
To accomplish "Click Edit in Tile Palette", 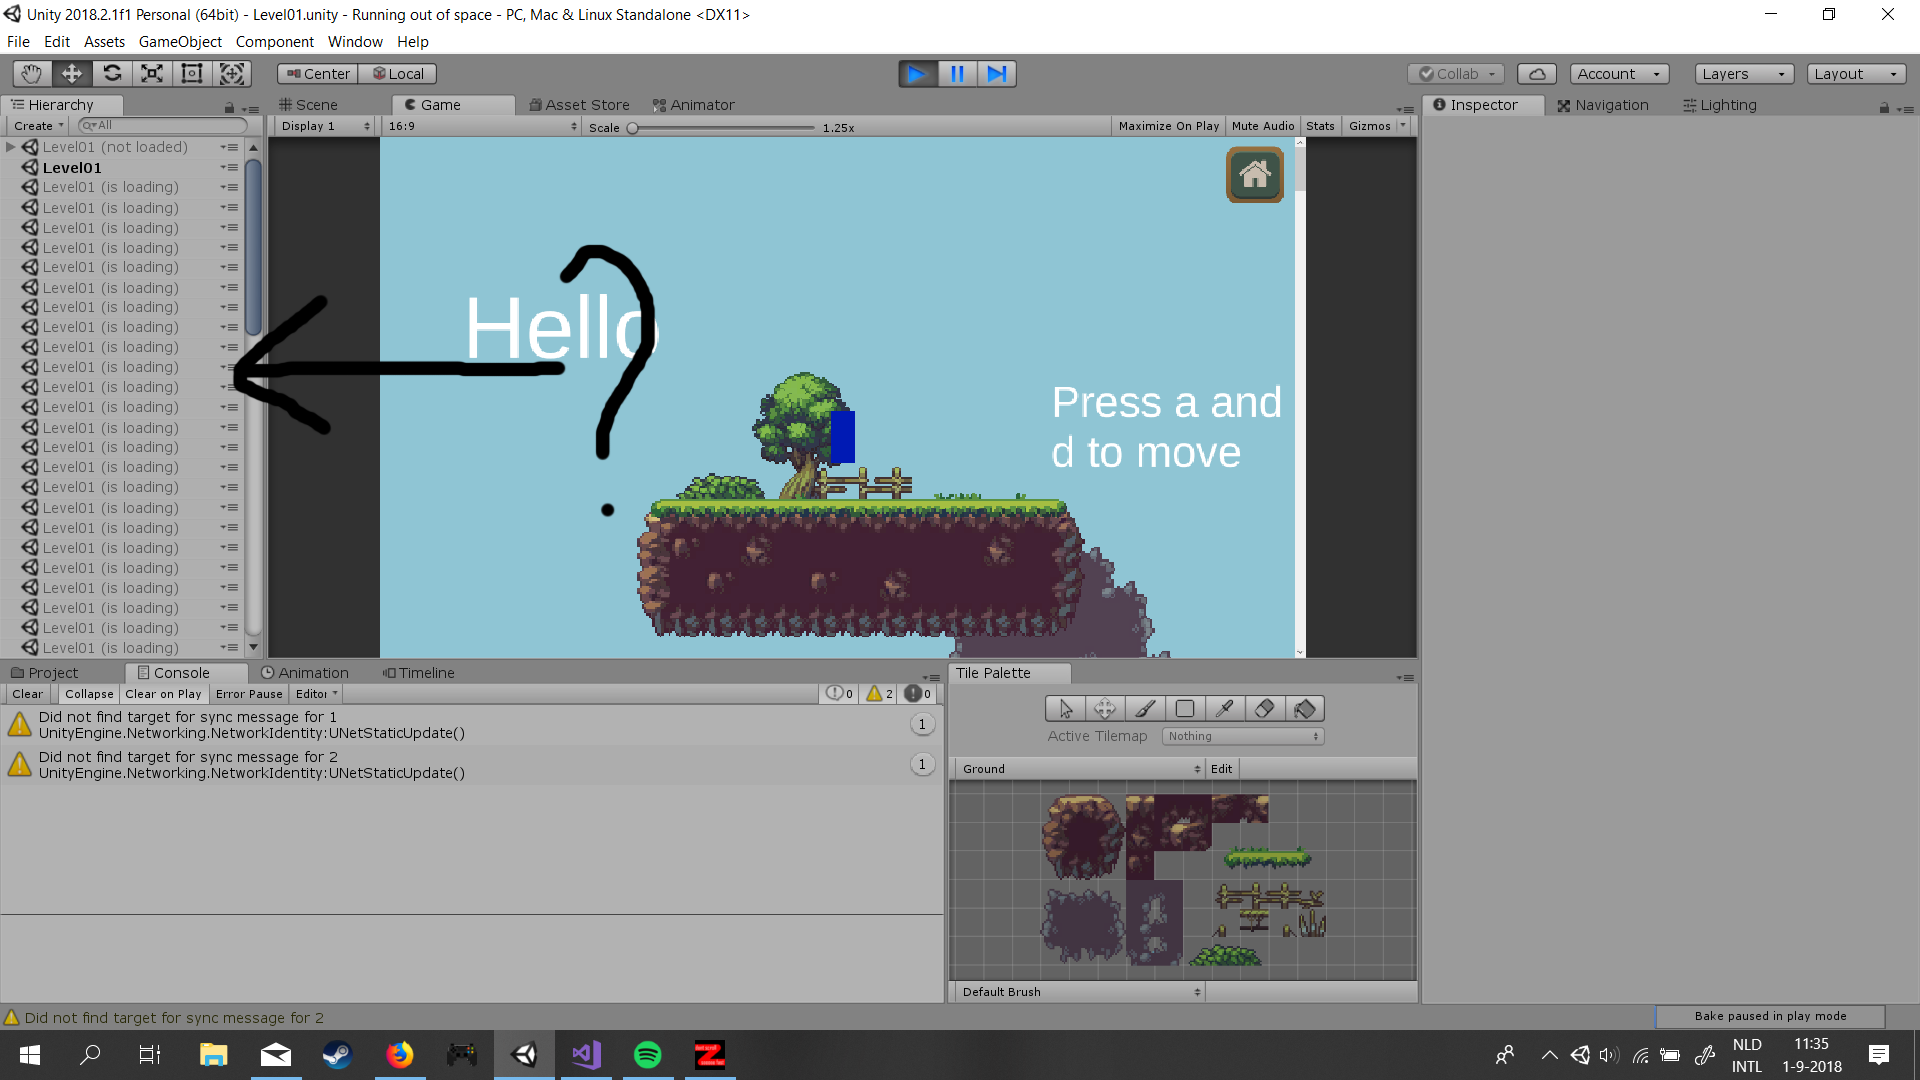I will [1221, 769].
